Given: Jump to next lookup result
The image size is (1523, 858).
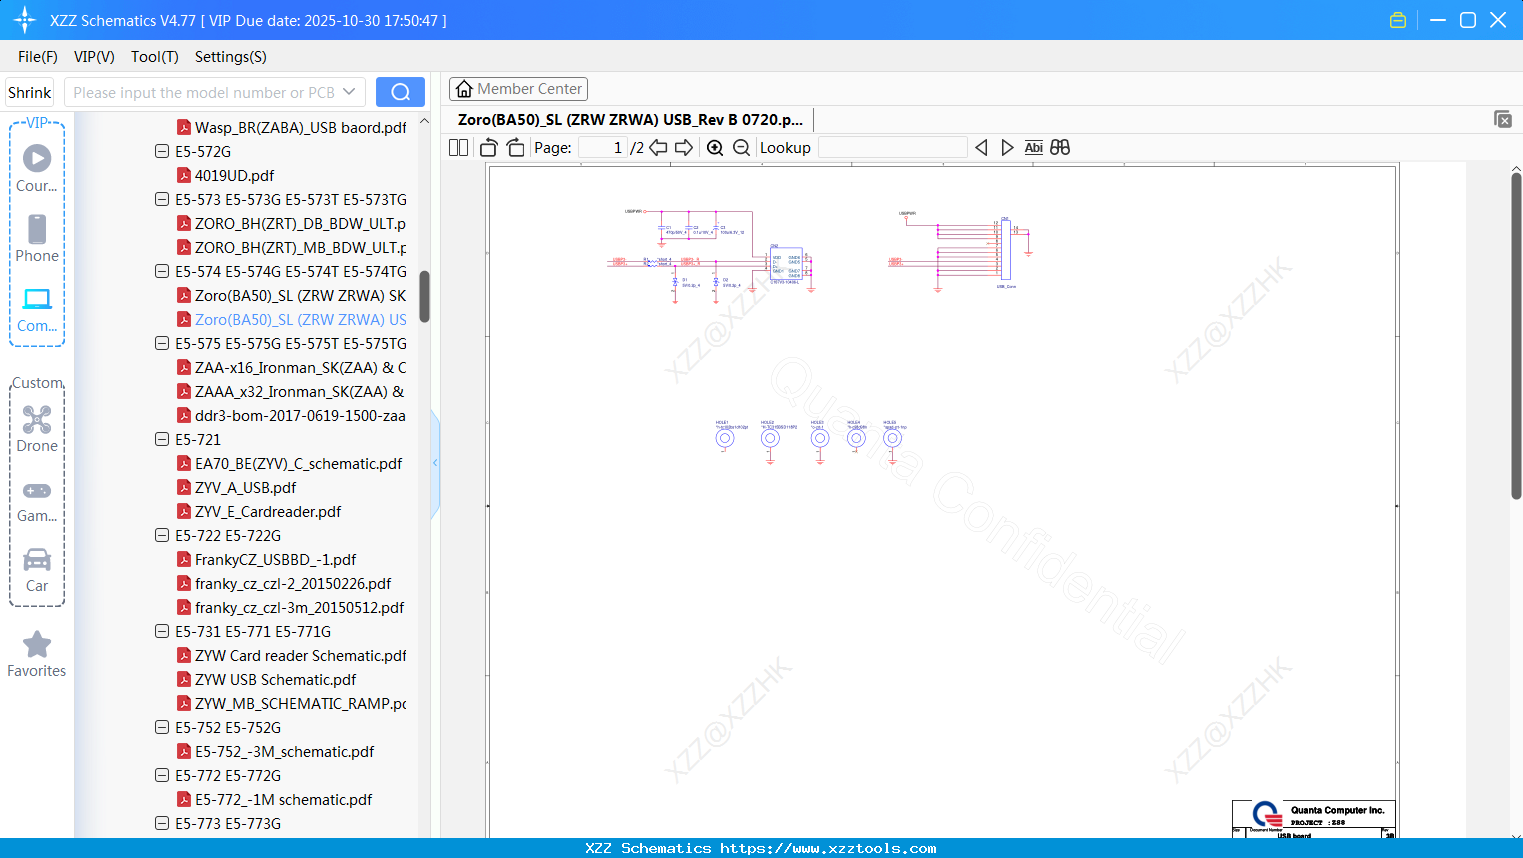Looking at the screenshot, I should tap(1007, 148).
